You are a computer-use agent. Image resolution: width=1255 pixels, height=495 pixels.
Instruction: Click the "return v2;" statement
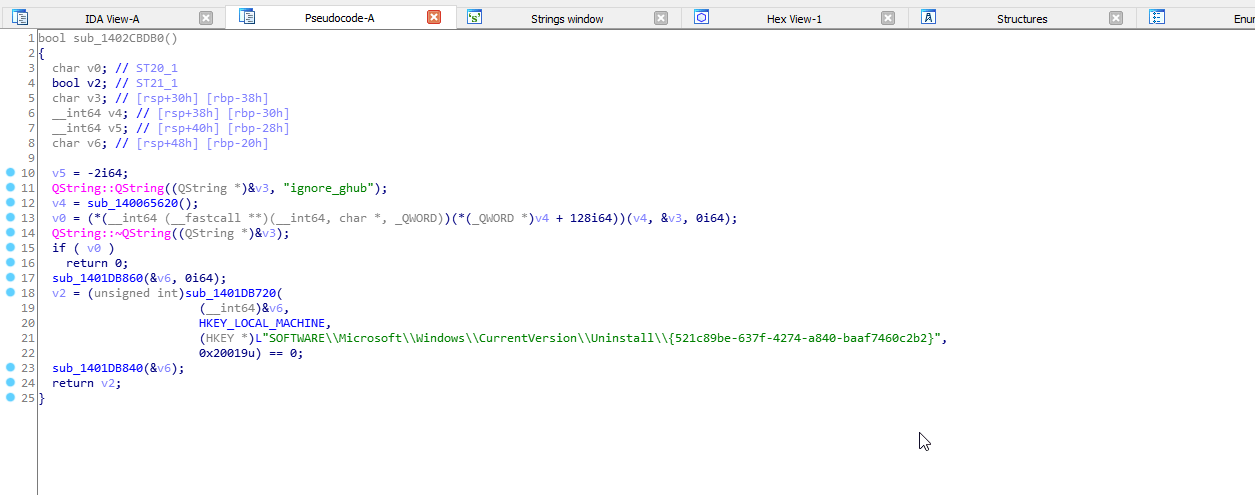87,383
